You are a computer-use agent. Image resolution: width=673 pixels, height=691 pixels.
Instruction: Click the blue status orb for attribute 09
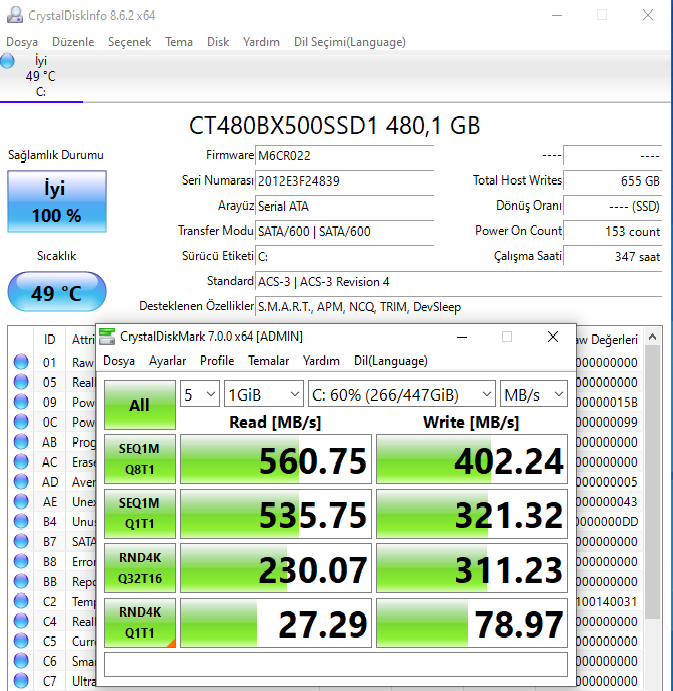coord(21,402)
